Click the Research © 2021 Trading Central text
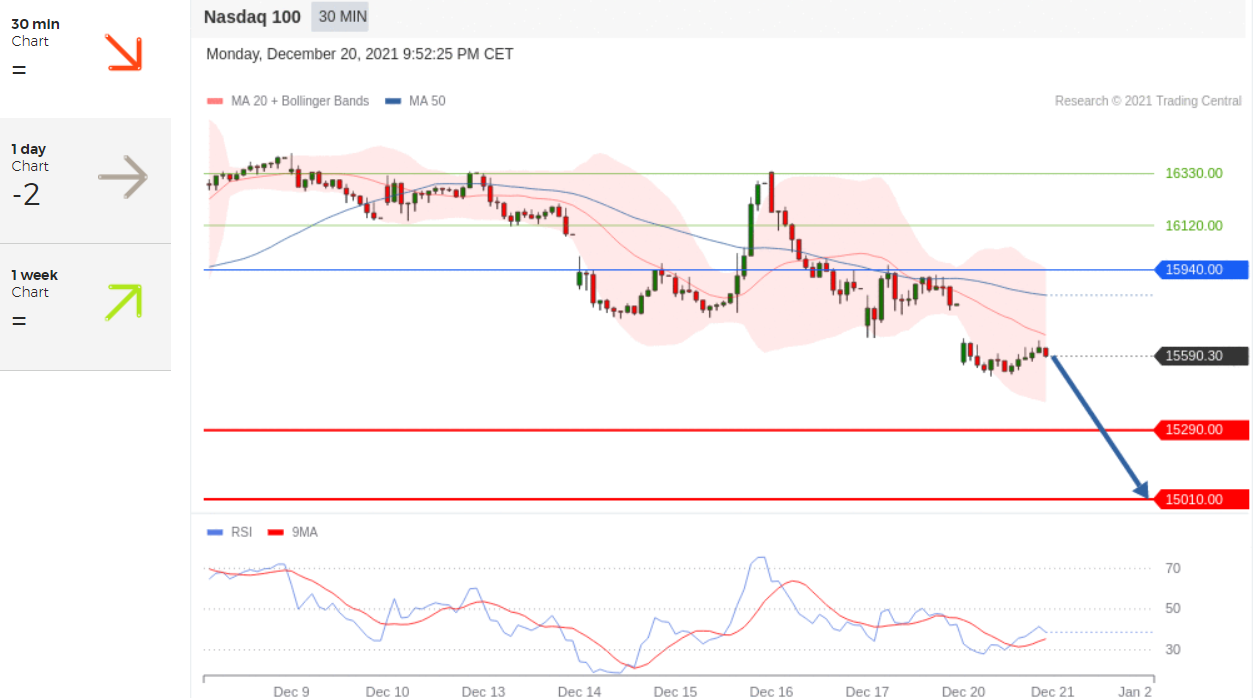This screenshot has width=1253, height=698. pos(1148,101)
